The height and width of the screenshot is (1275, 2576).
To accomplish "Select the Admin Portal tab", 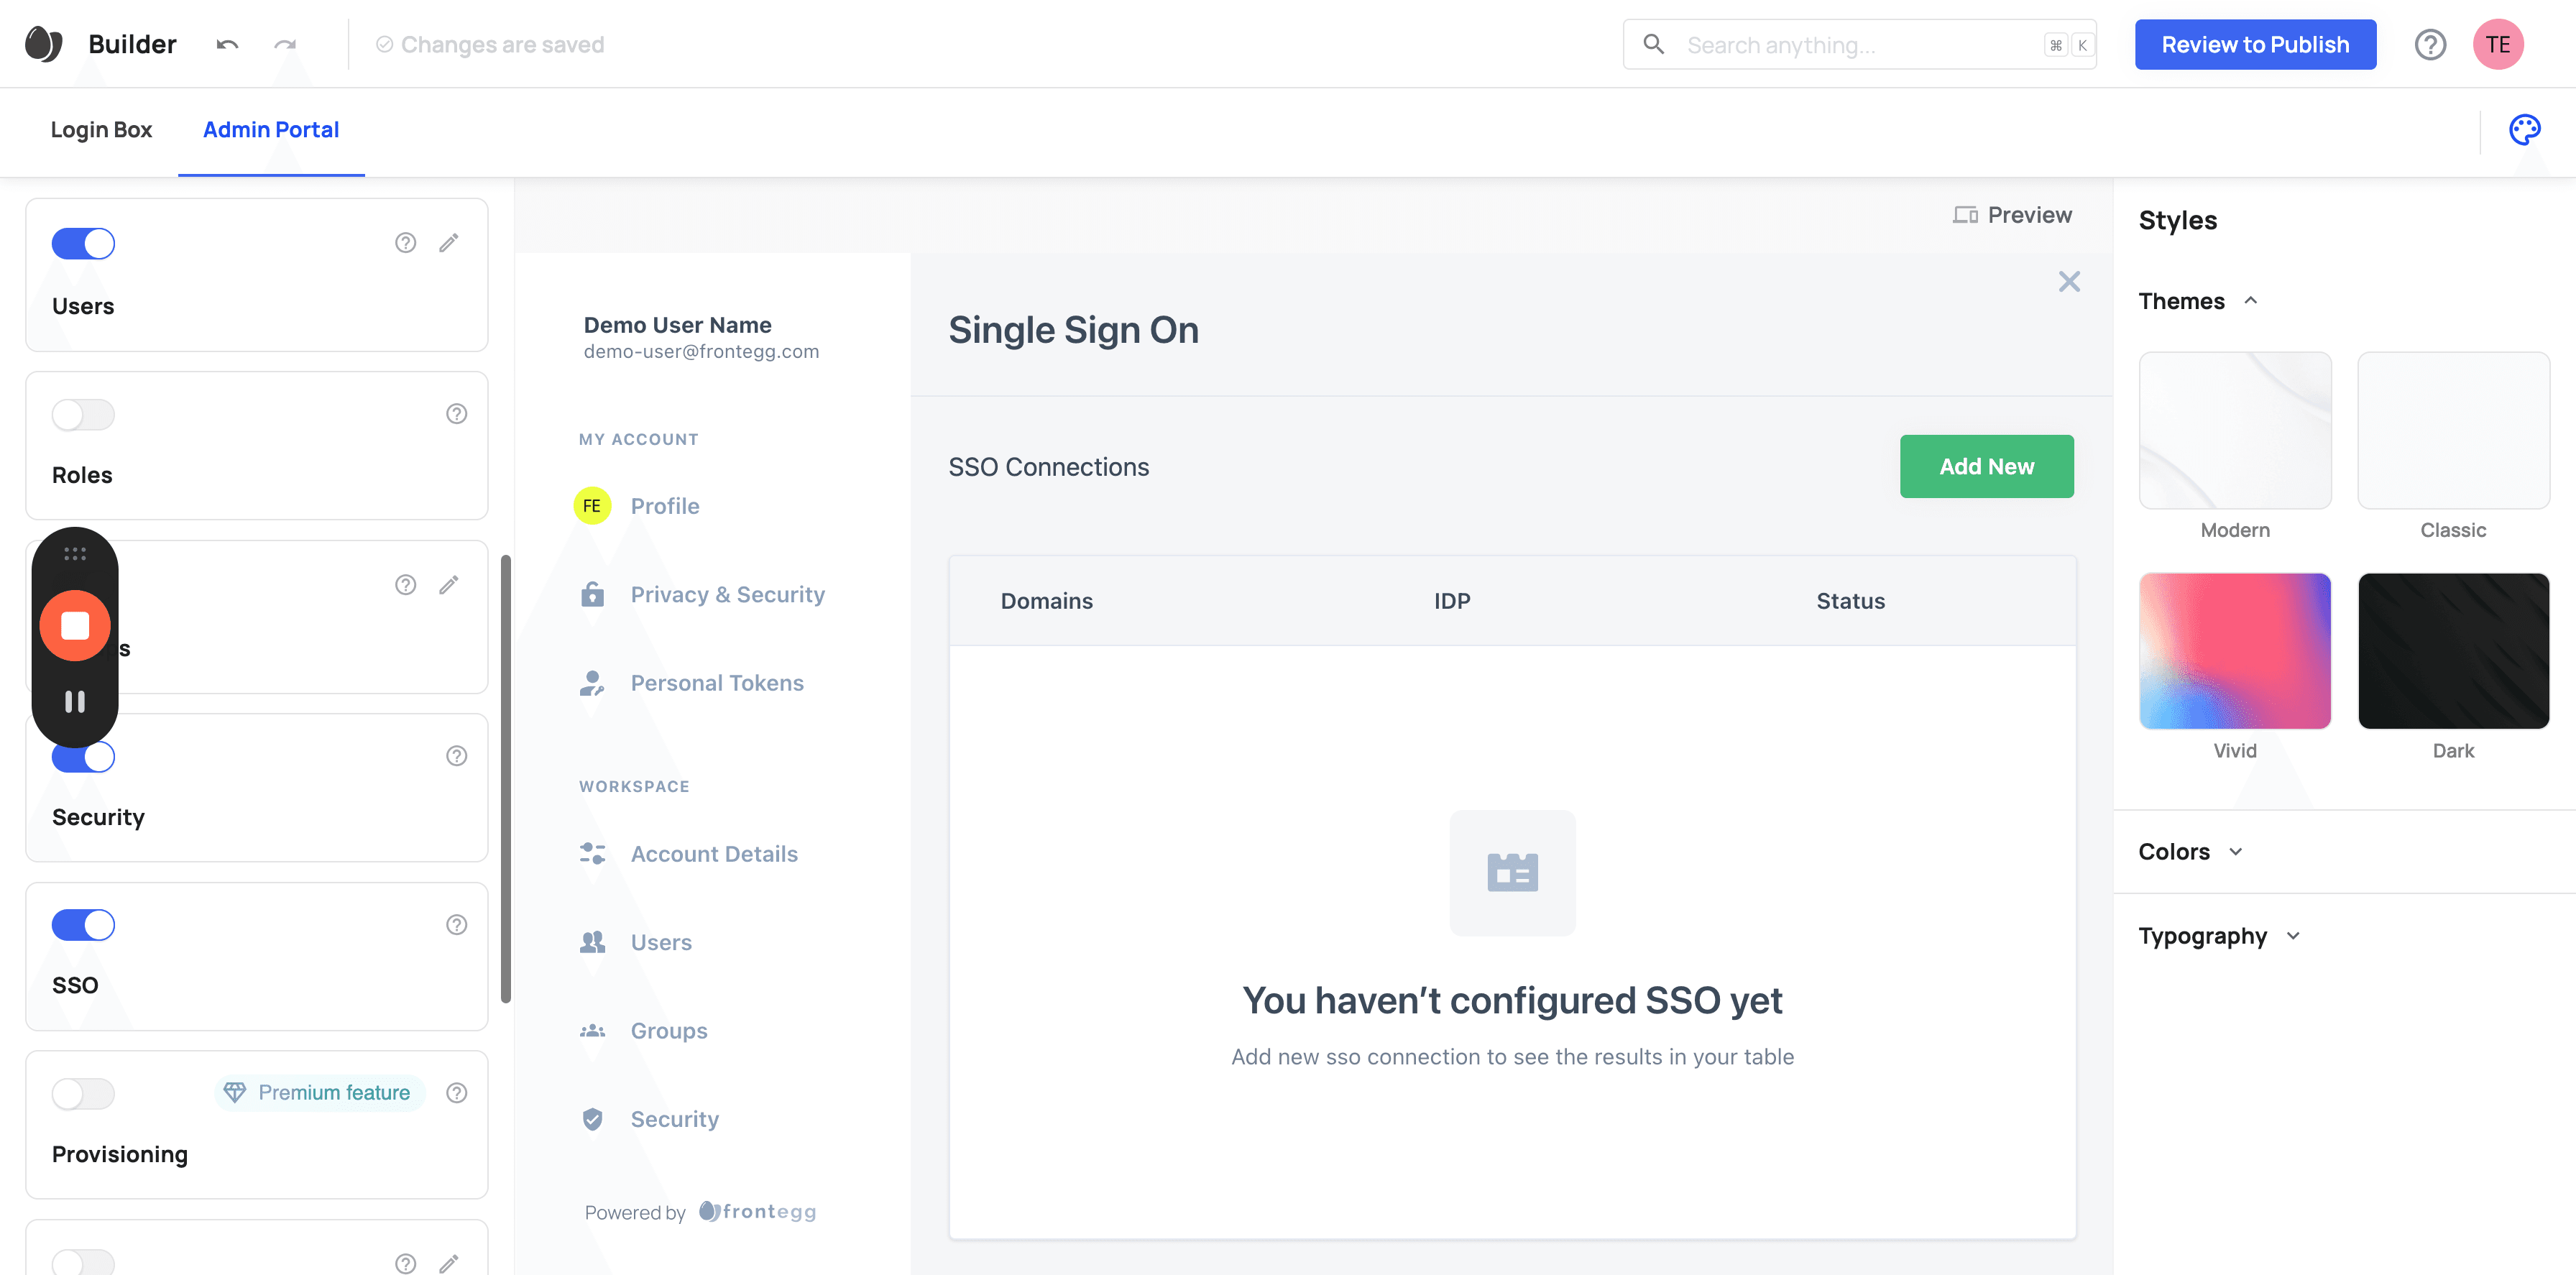I will pyautogui.click(x=271, y=129).
